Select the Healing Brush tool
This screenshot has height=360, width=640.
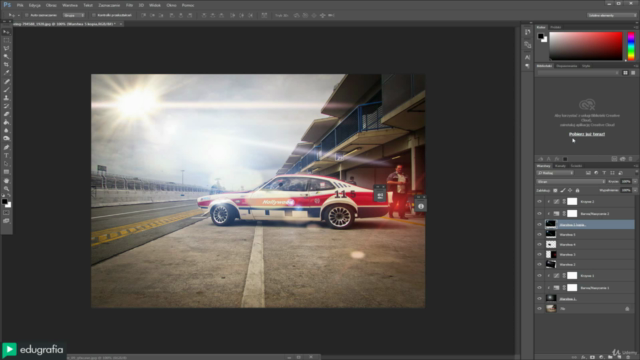[x=6, y=81]
